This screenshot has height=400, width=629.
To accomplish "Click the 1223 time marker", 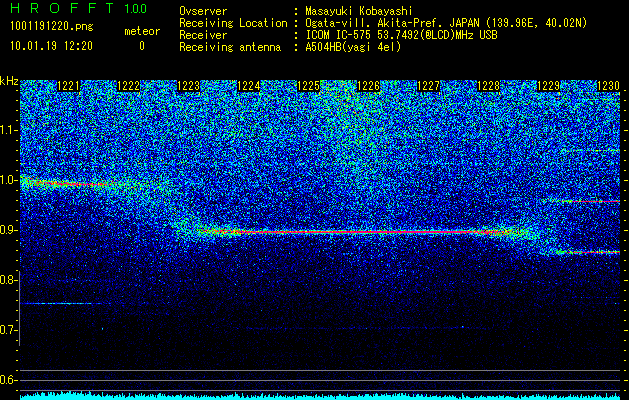I will (x=189, y=86).
